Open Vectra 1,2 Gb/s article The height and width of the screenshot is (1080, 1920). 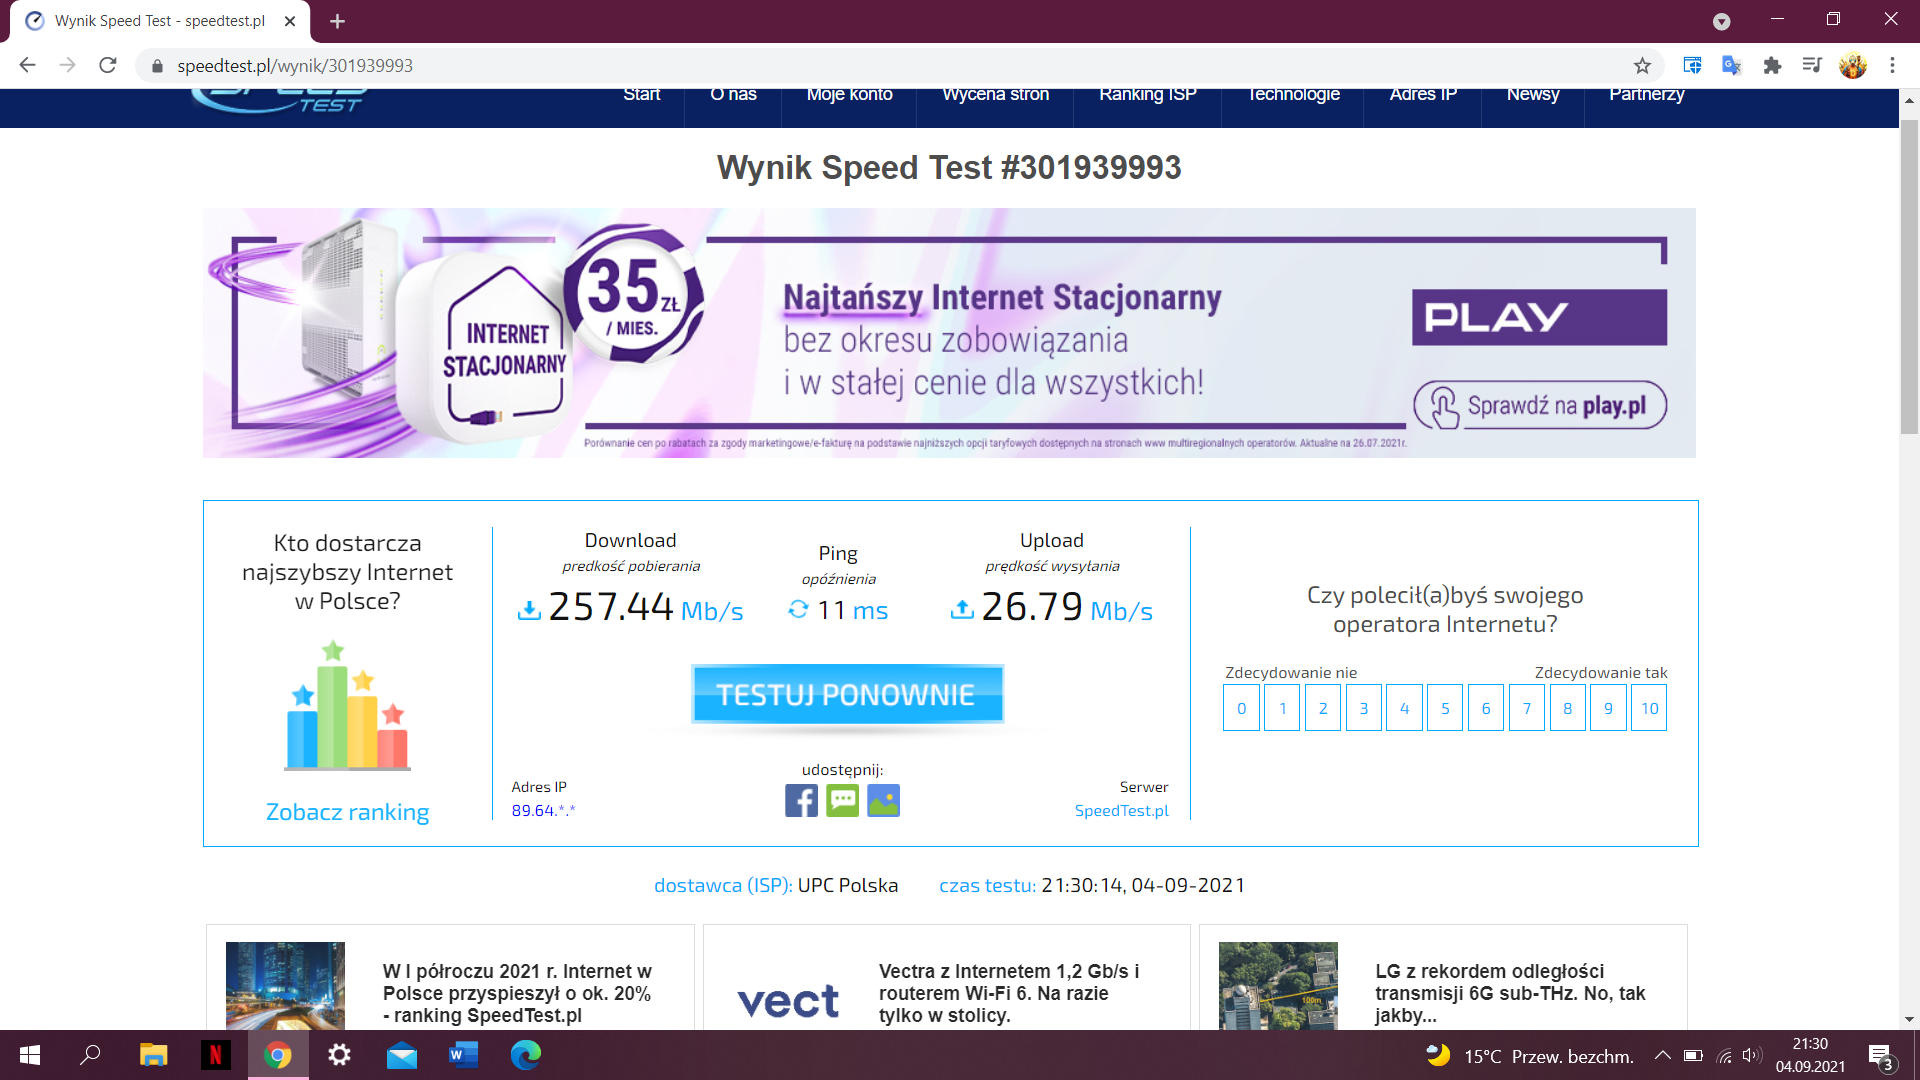click(x=1009, y=993)
